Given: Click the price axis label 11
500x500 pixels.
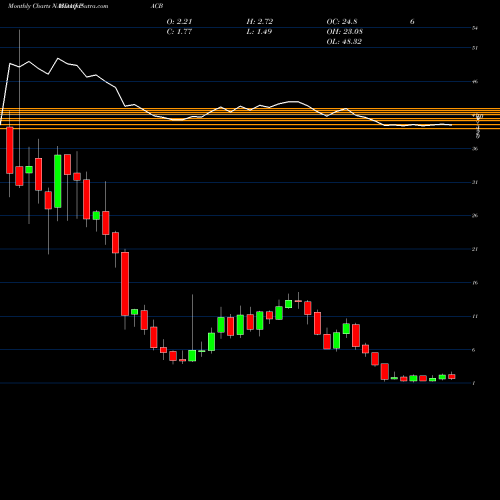Looking at the screenshot, I should pyautogui.click(x=475, y=316).
